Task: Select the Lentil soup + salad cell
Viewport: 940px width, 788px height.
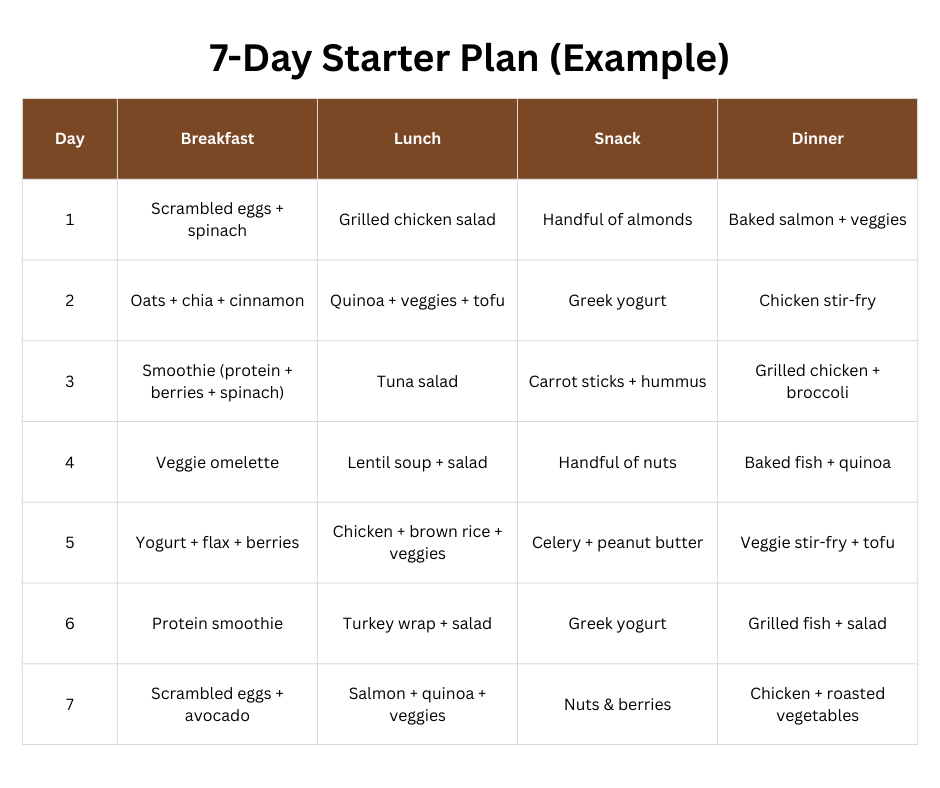Action: click(417, 462)
